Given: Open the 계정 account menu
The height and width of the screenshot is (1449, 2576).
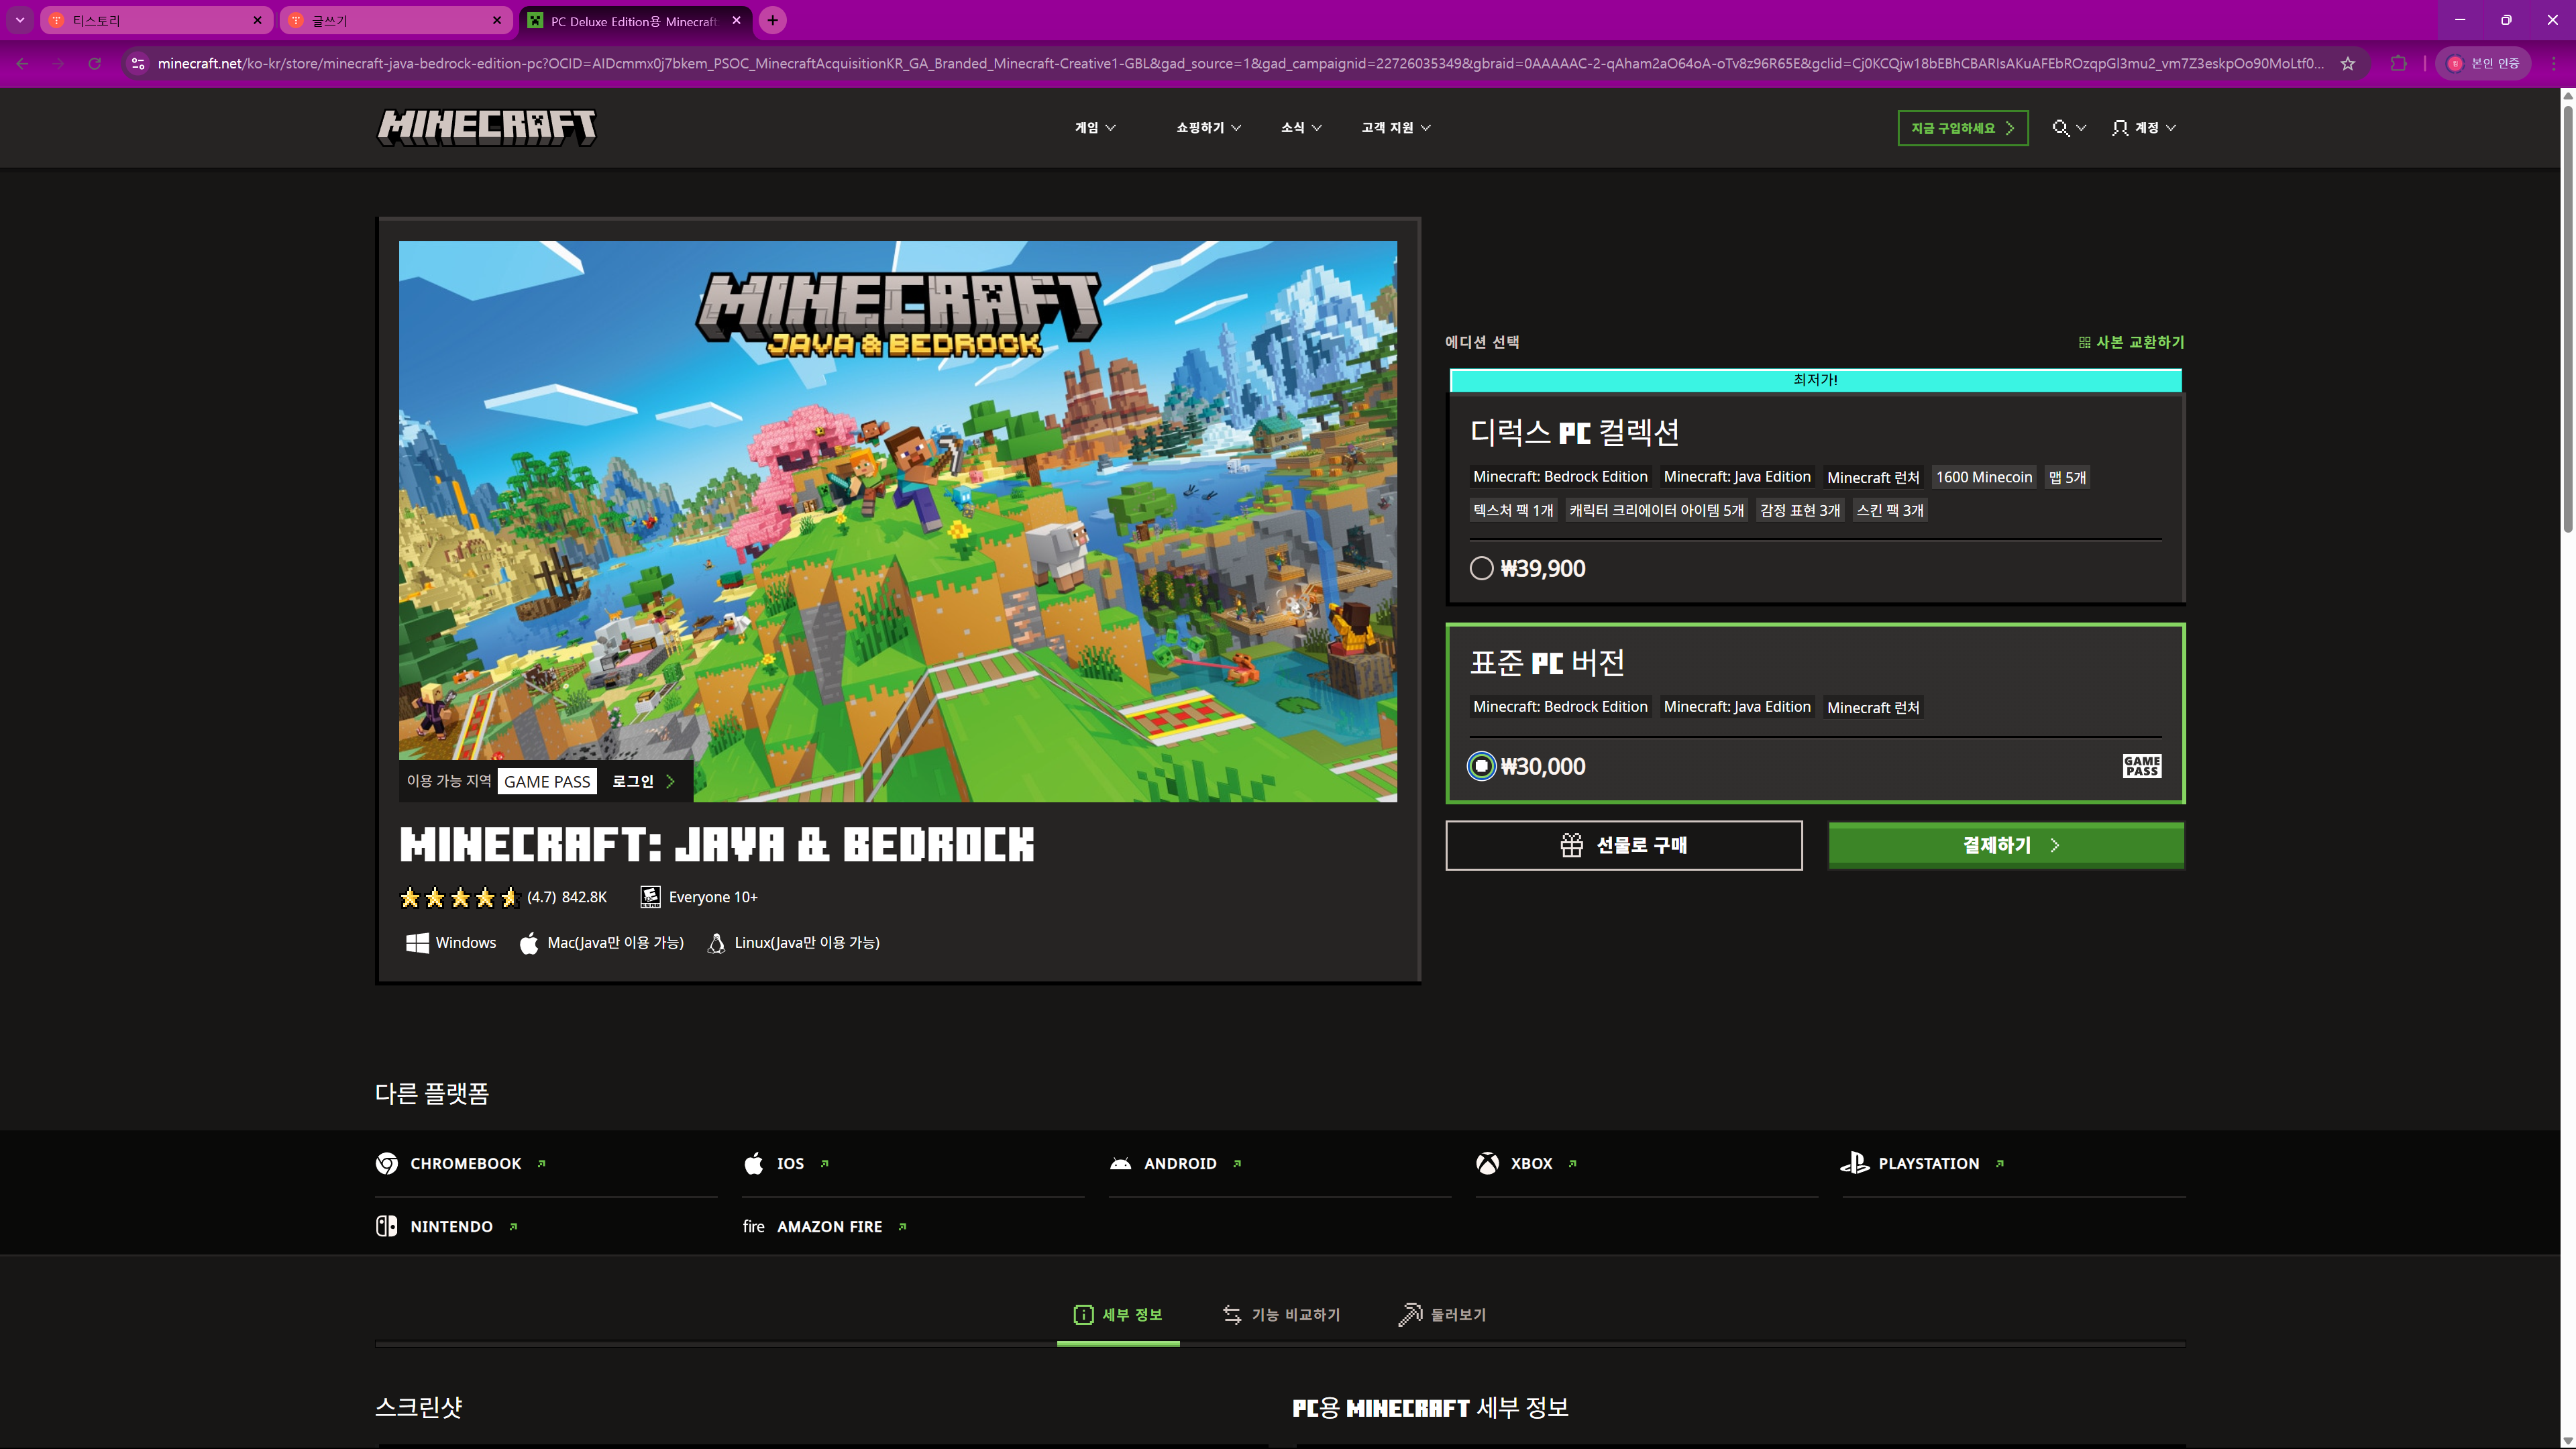Looking at the screenshot, I should tap(2143, 128).
